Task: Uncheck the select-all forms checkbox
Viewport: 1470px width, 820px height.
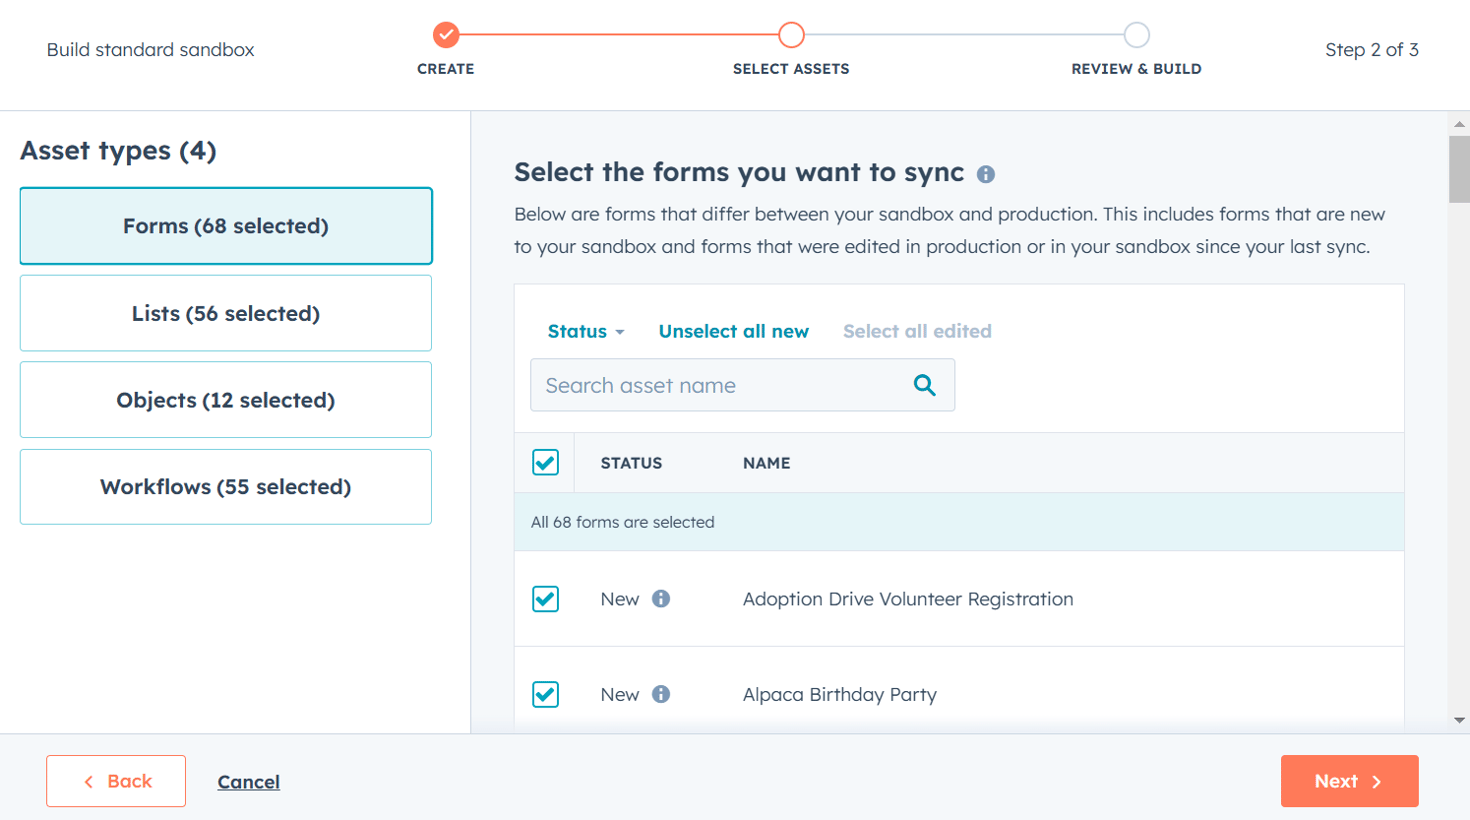Action: point(546,462)
